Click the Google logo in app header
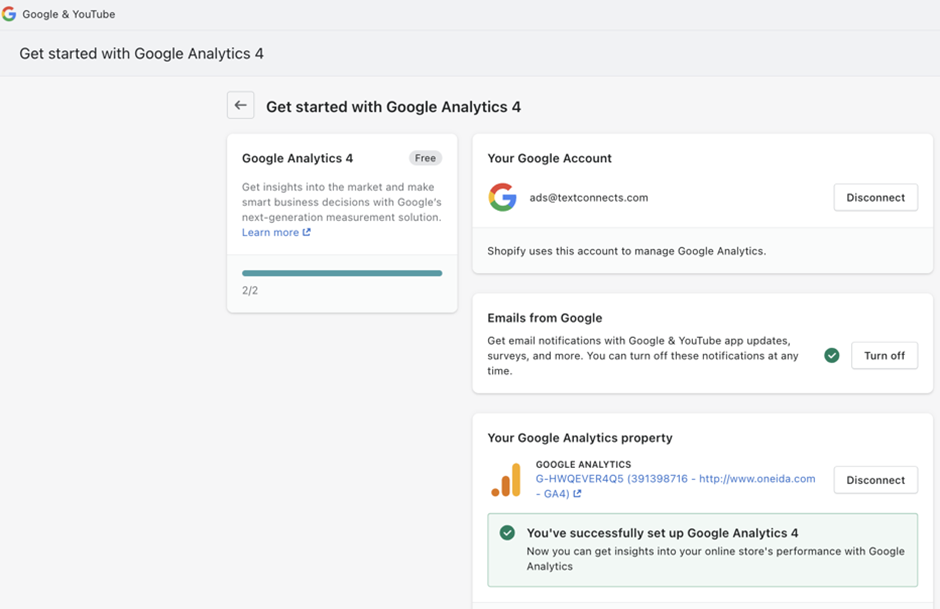The height and width of the screenshot is (609, 940). click(x=9, y=14)
